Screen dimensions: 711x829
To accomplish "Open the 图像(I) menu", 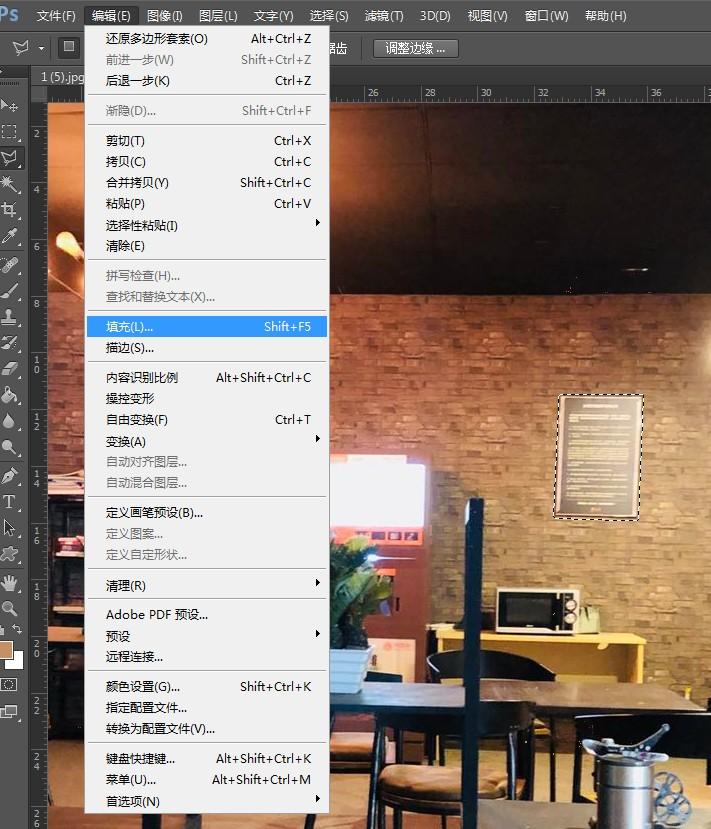I will pos(164,16).
